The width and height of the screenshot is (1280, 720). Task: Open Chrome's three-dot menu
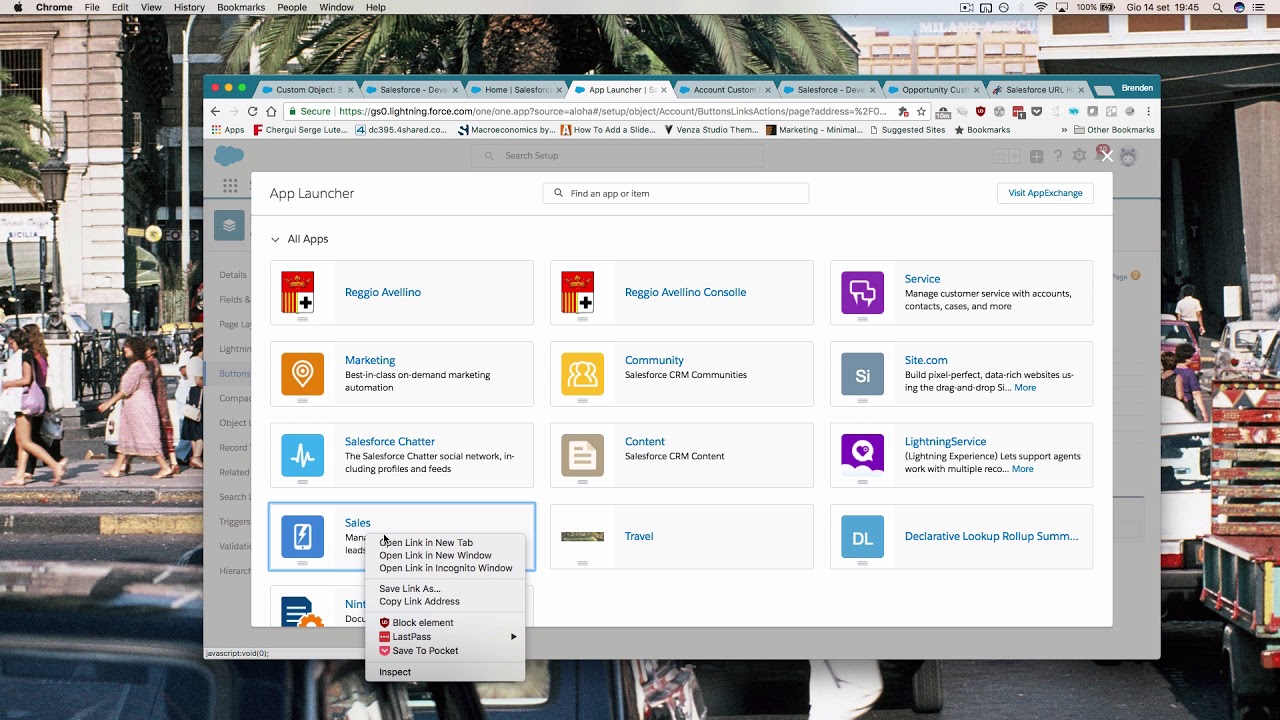pyautogui.click(x=1148, y=111)
